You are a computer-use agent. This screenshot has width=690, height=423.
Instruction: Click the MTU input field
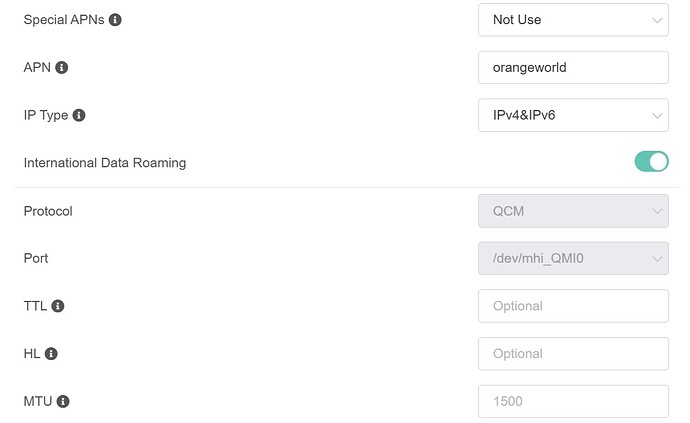point(572,401)
